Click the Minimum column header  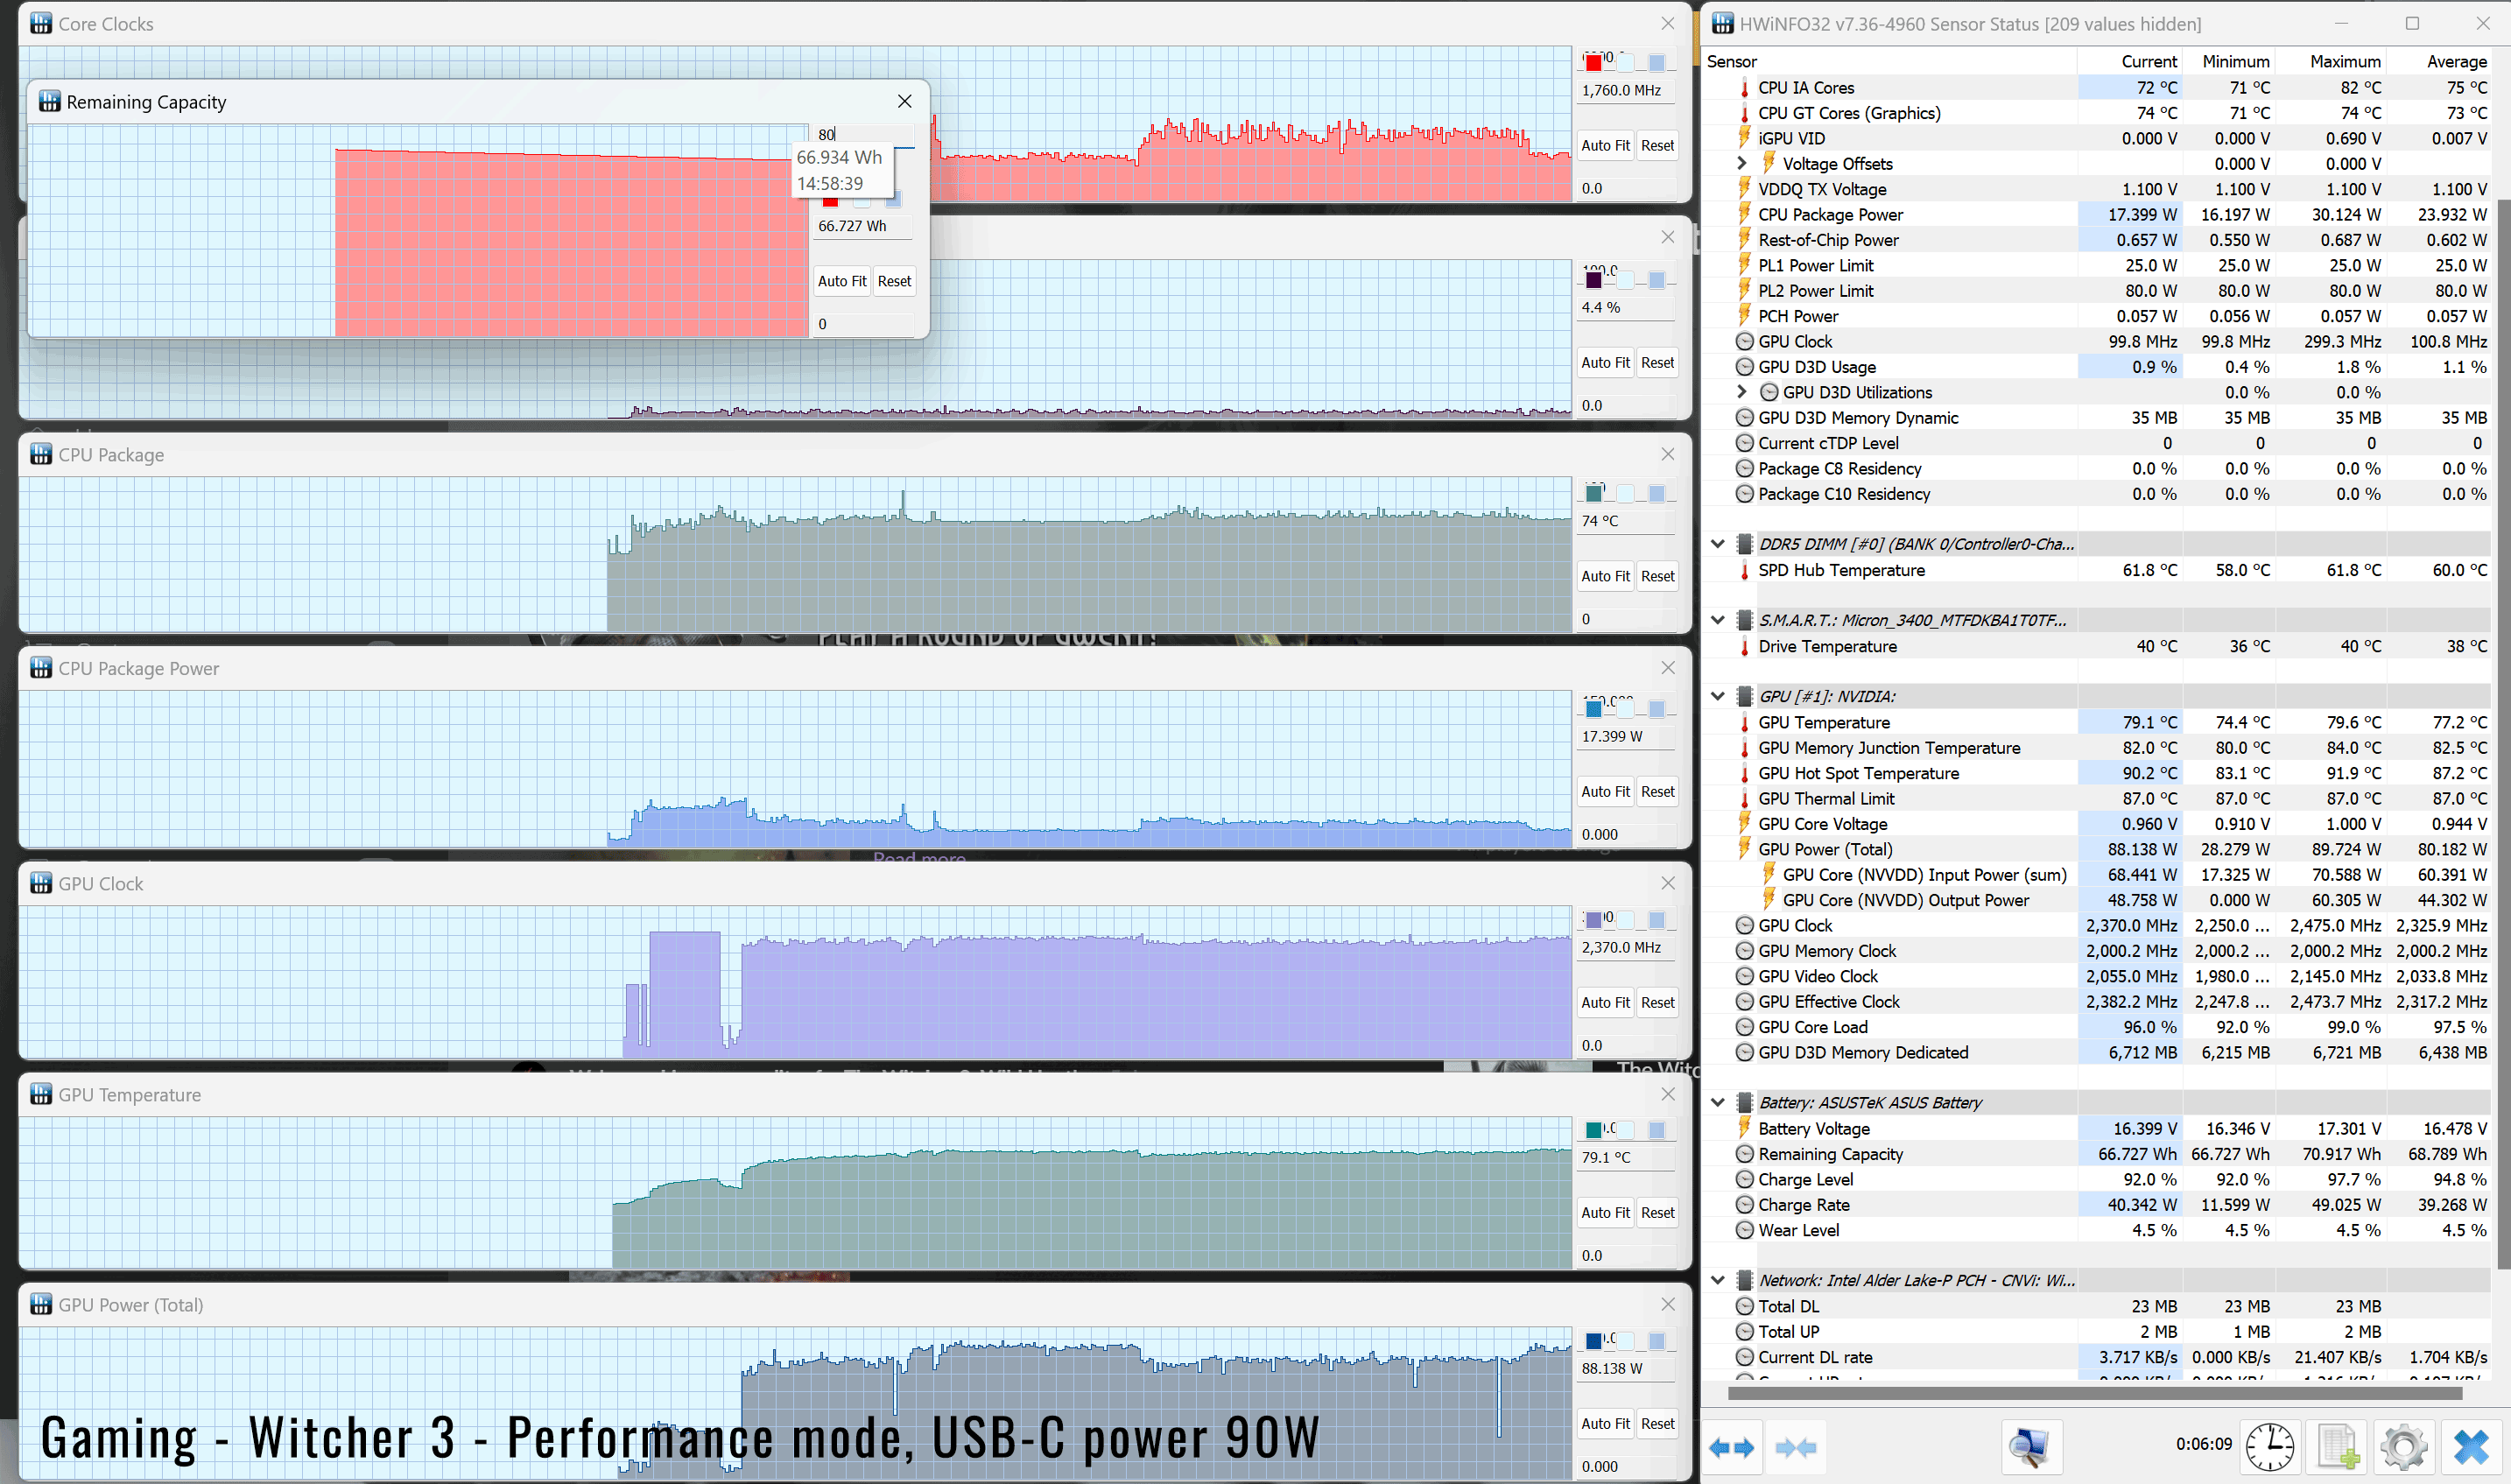(x=2229, y=61)
